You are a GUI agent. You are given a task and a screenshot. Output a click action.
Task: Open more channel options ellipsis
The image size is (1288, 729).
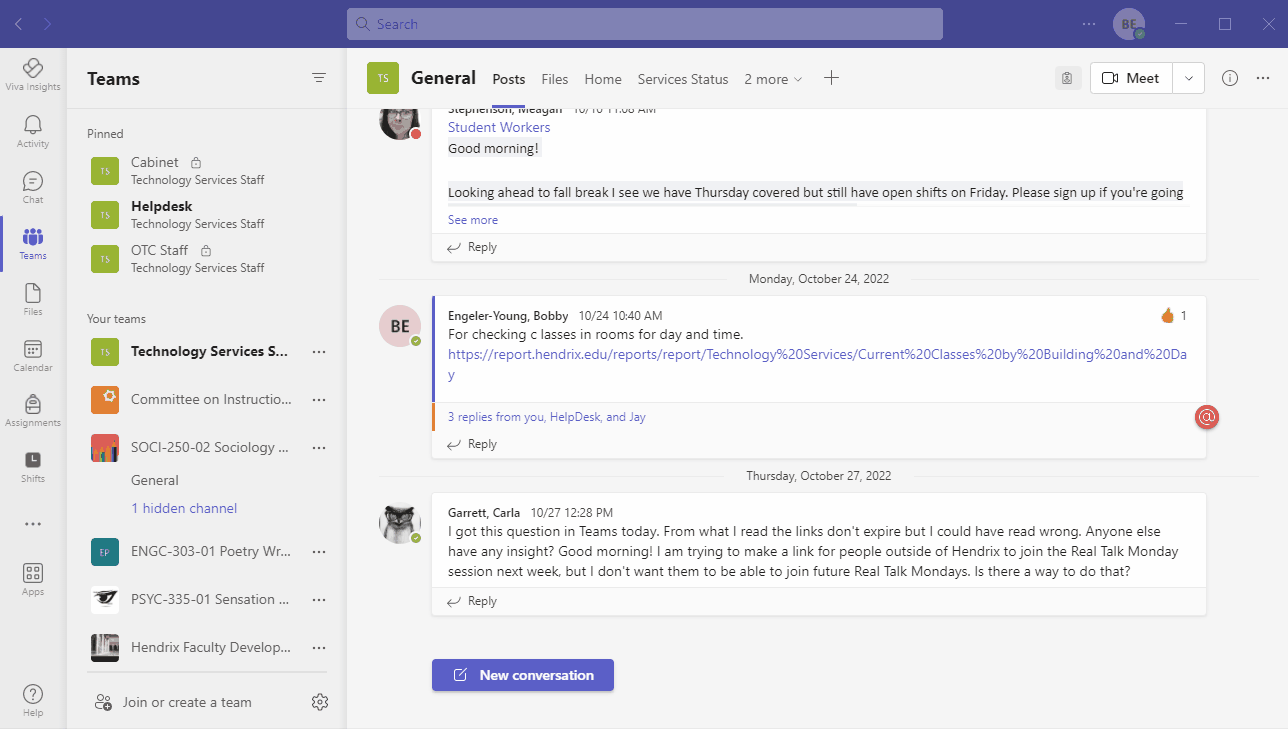click(x=1263, y=78)
